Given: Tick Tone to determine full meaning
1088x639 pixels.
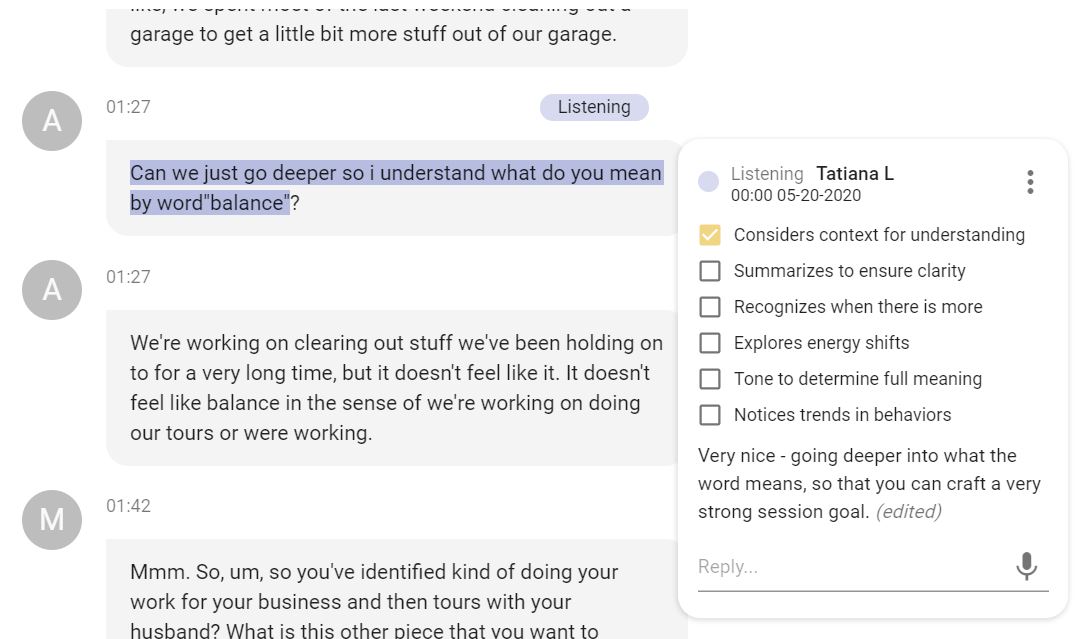Looking at the screenshot, I should click(x=710, y=379).
